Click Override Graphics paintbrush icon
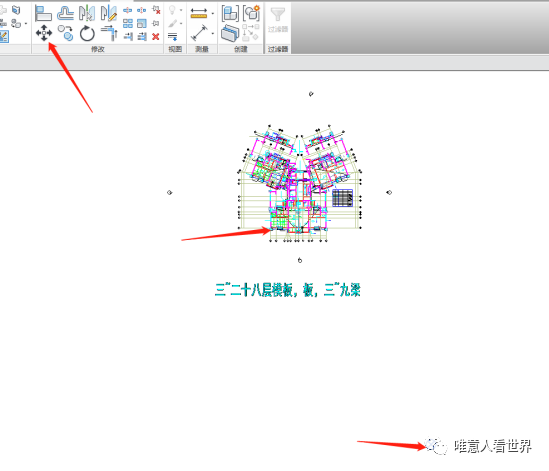549x471 pixels. pyautogui.click(x=172, y=23)
